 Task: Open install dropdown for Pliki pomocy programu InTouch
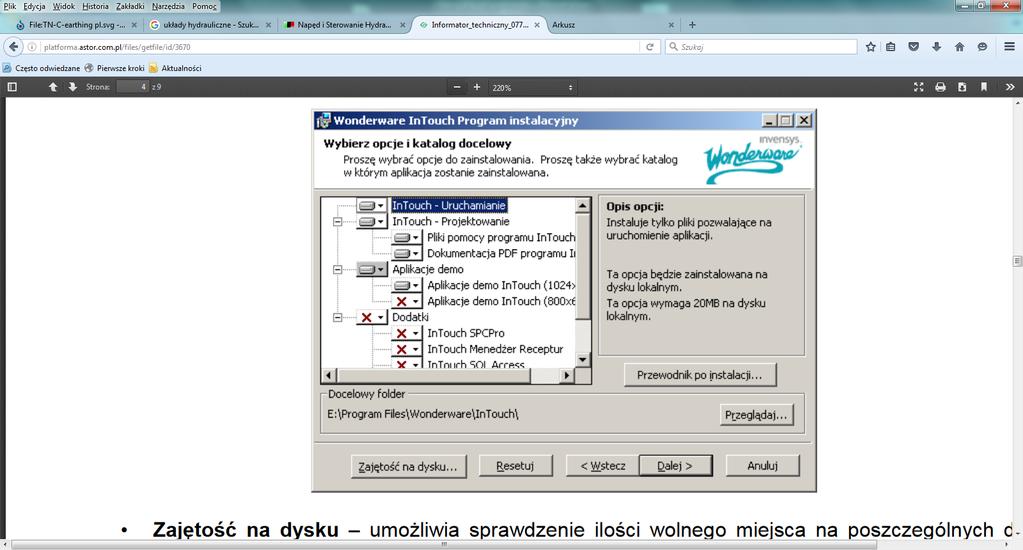pyautogui.click(x=407, y=237)
